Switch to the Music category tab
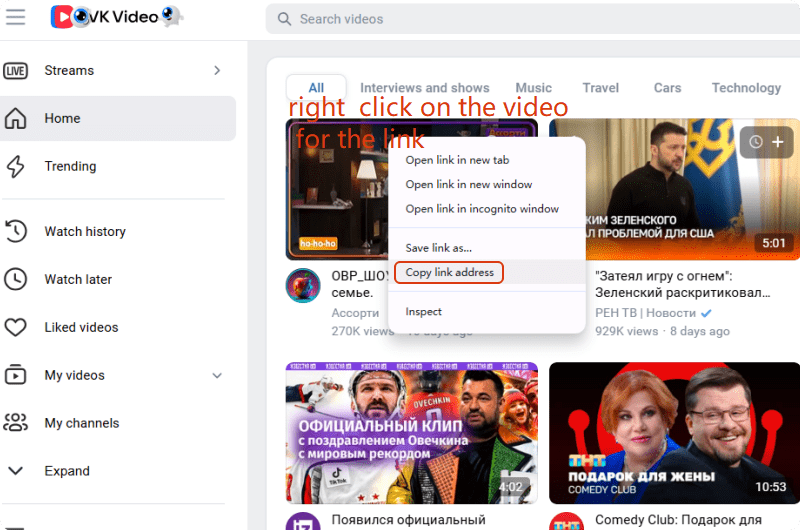The height and width of the screenshot is (530, 800). (x=533, y=88)
